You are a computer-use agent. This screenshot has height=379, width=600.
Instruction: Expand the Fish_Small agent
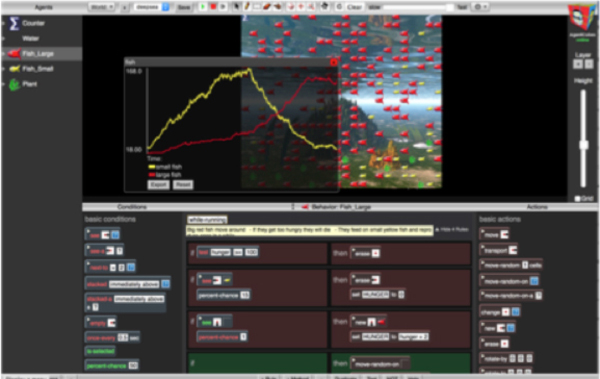[3, 69]
